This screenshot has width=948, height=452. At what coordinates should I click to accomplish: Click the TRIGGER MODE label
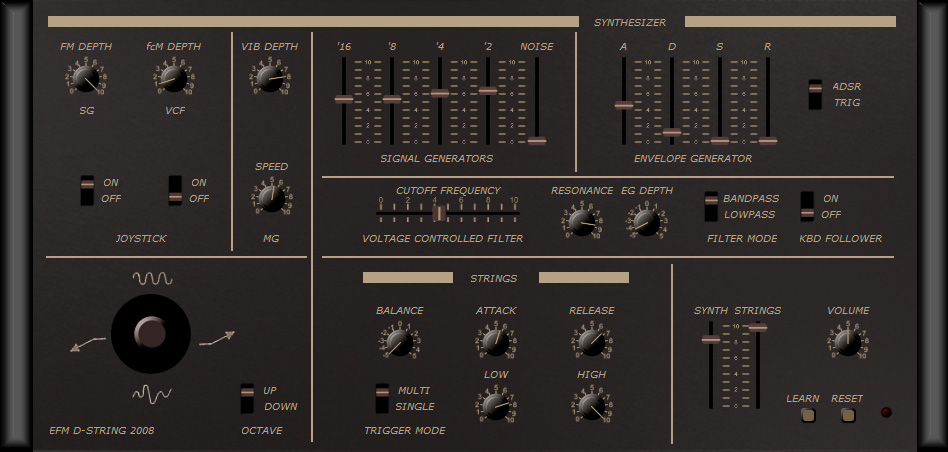coord(404,431)
